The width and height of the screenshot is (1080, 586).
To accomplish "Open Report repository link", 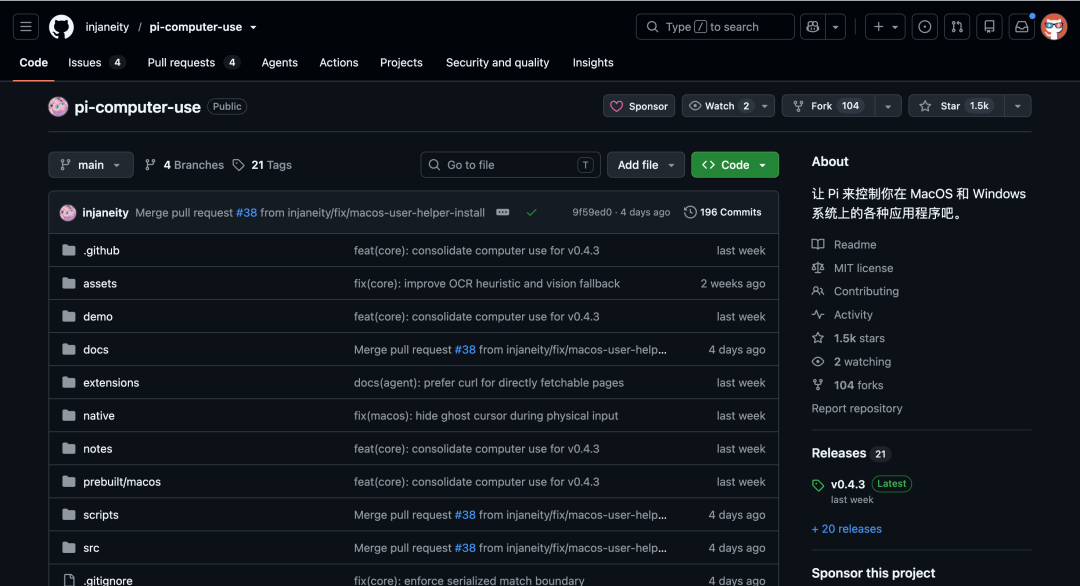I will 857,408.
